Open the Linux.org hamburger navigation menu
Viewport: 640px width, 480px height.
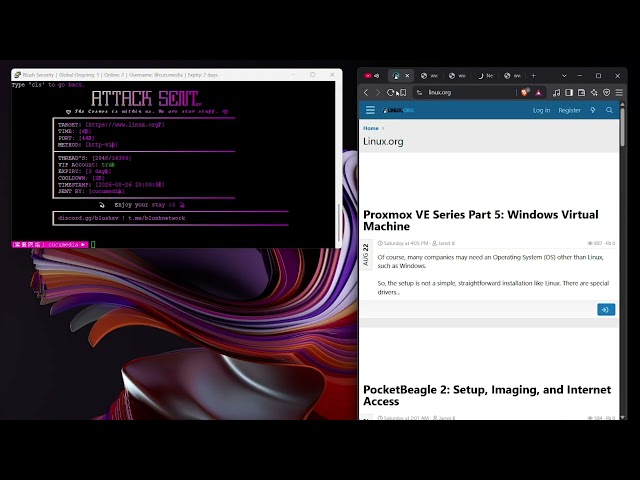(370, 110)
